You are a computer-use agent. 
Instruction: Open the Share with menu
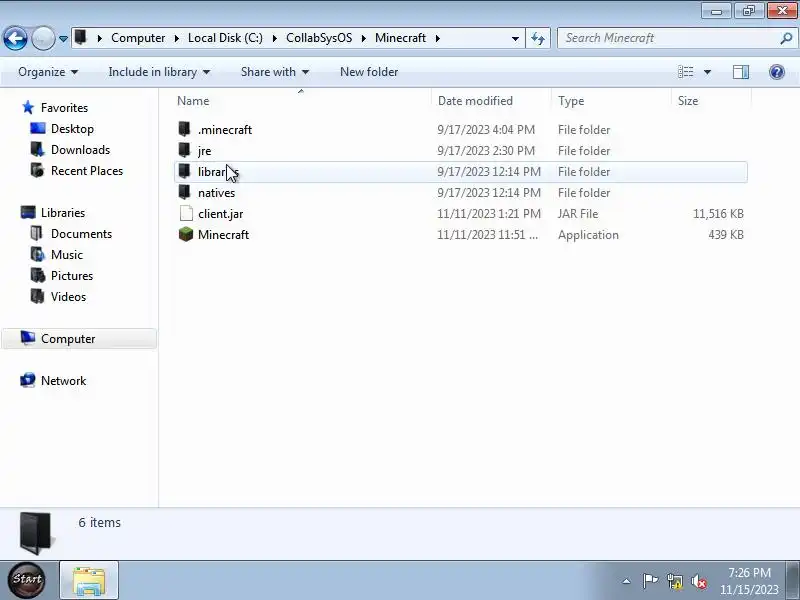pyautogui.click(x=275, y=72)
